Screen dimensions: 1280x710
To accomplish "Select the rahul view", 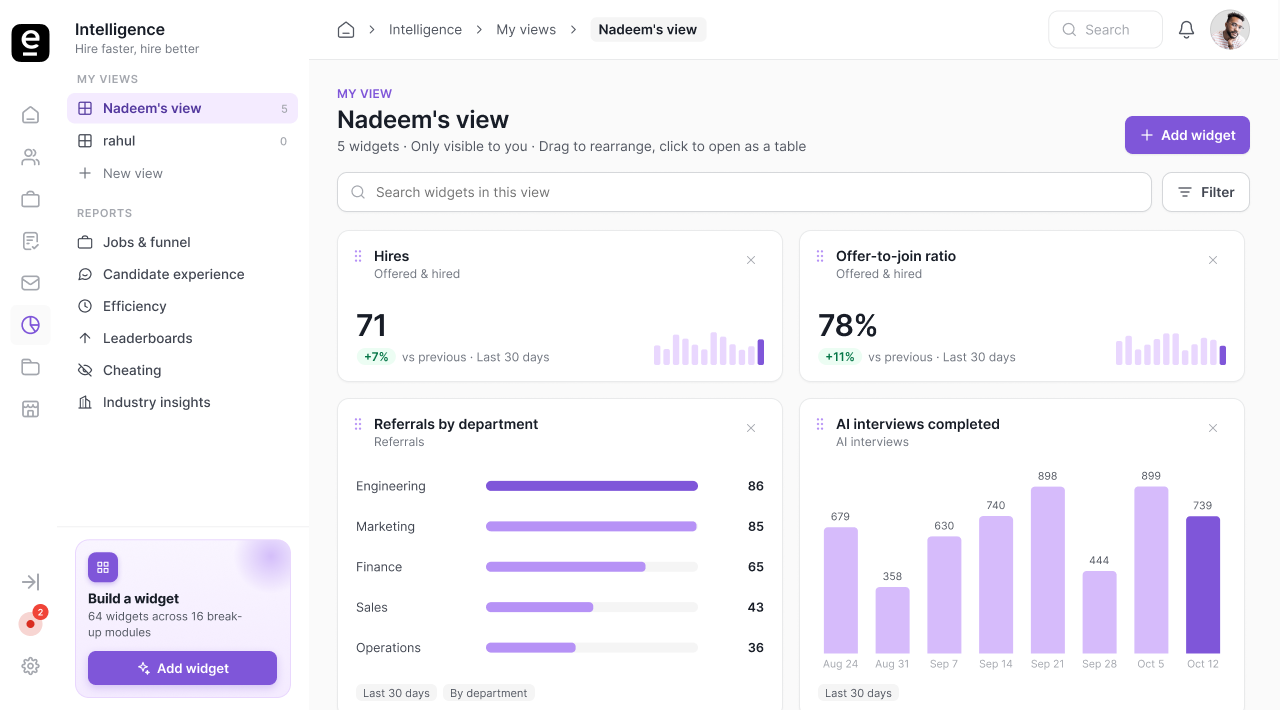I will coord(182,141).
